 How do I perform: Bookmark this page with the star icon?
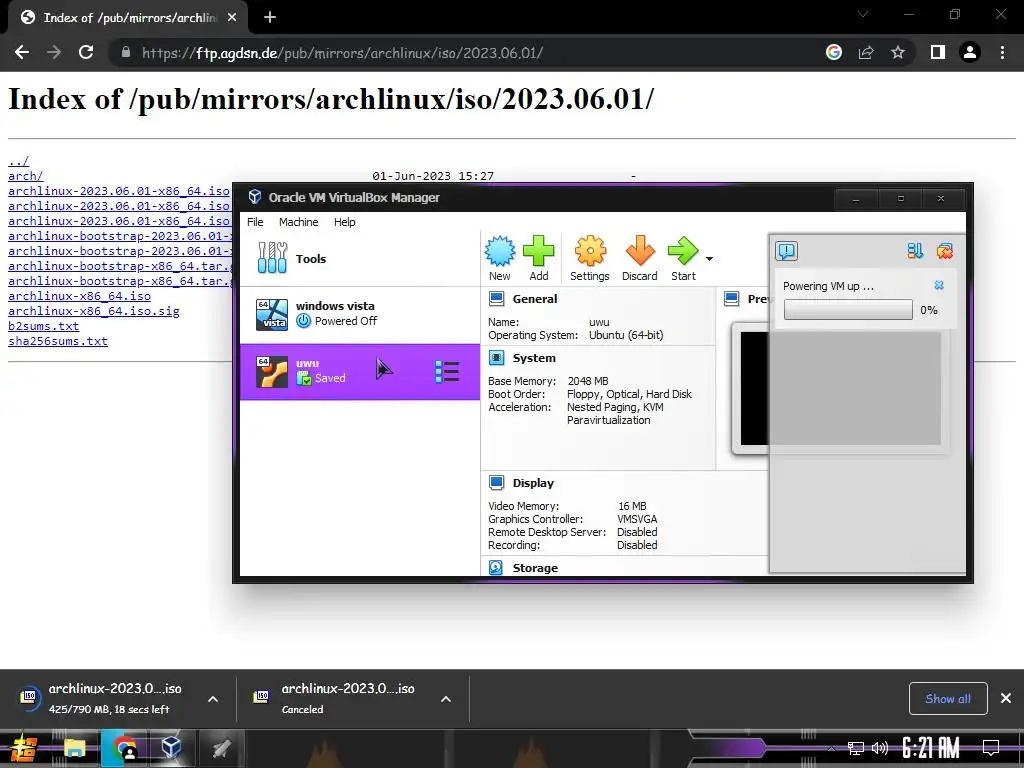[x=898, y=52]
